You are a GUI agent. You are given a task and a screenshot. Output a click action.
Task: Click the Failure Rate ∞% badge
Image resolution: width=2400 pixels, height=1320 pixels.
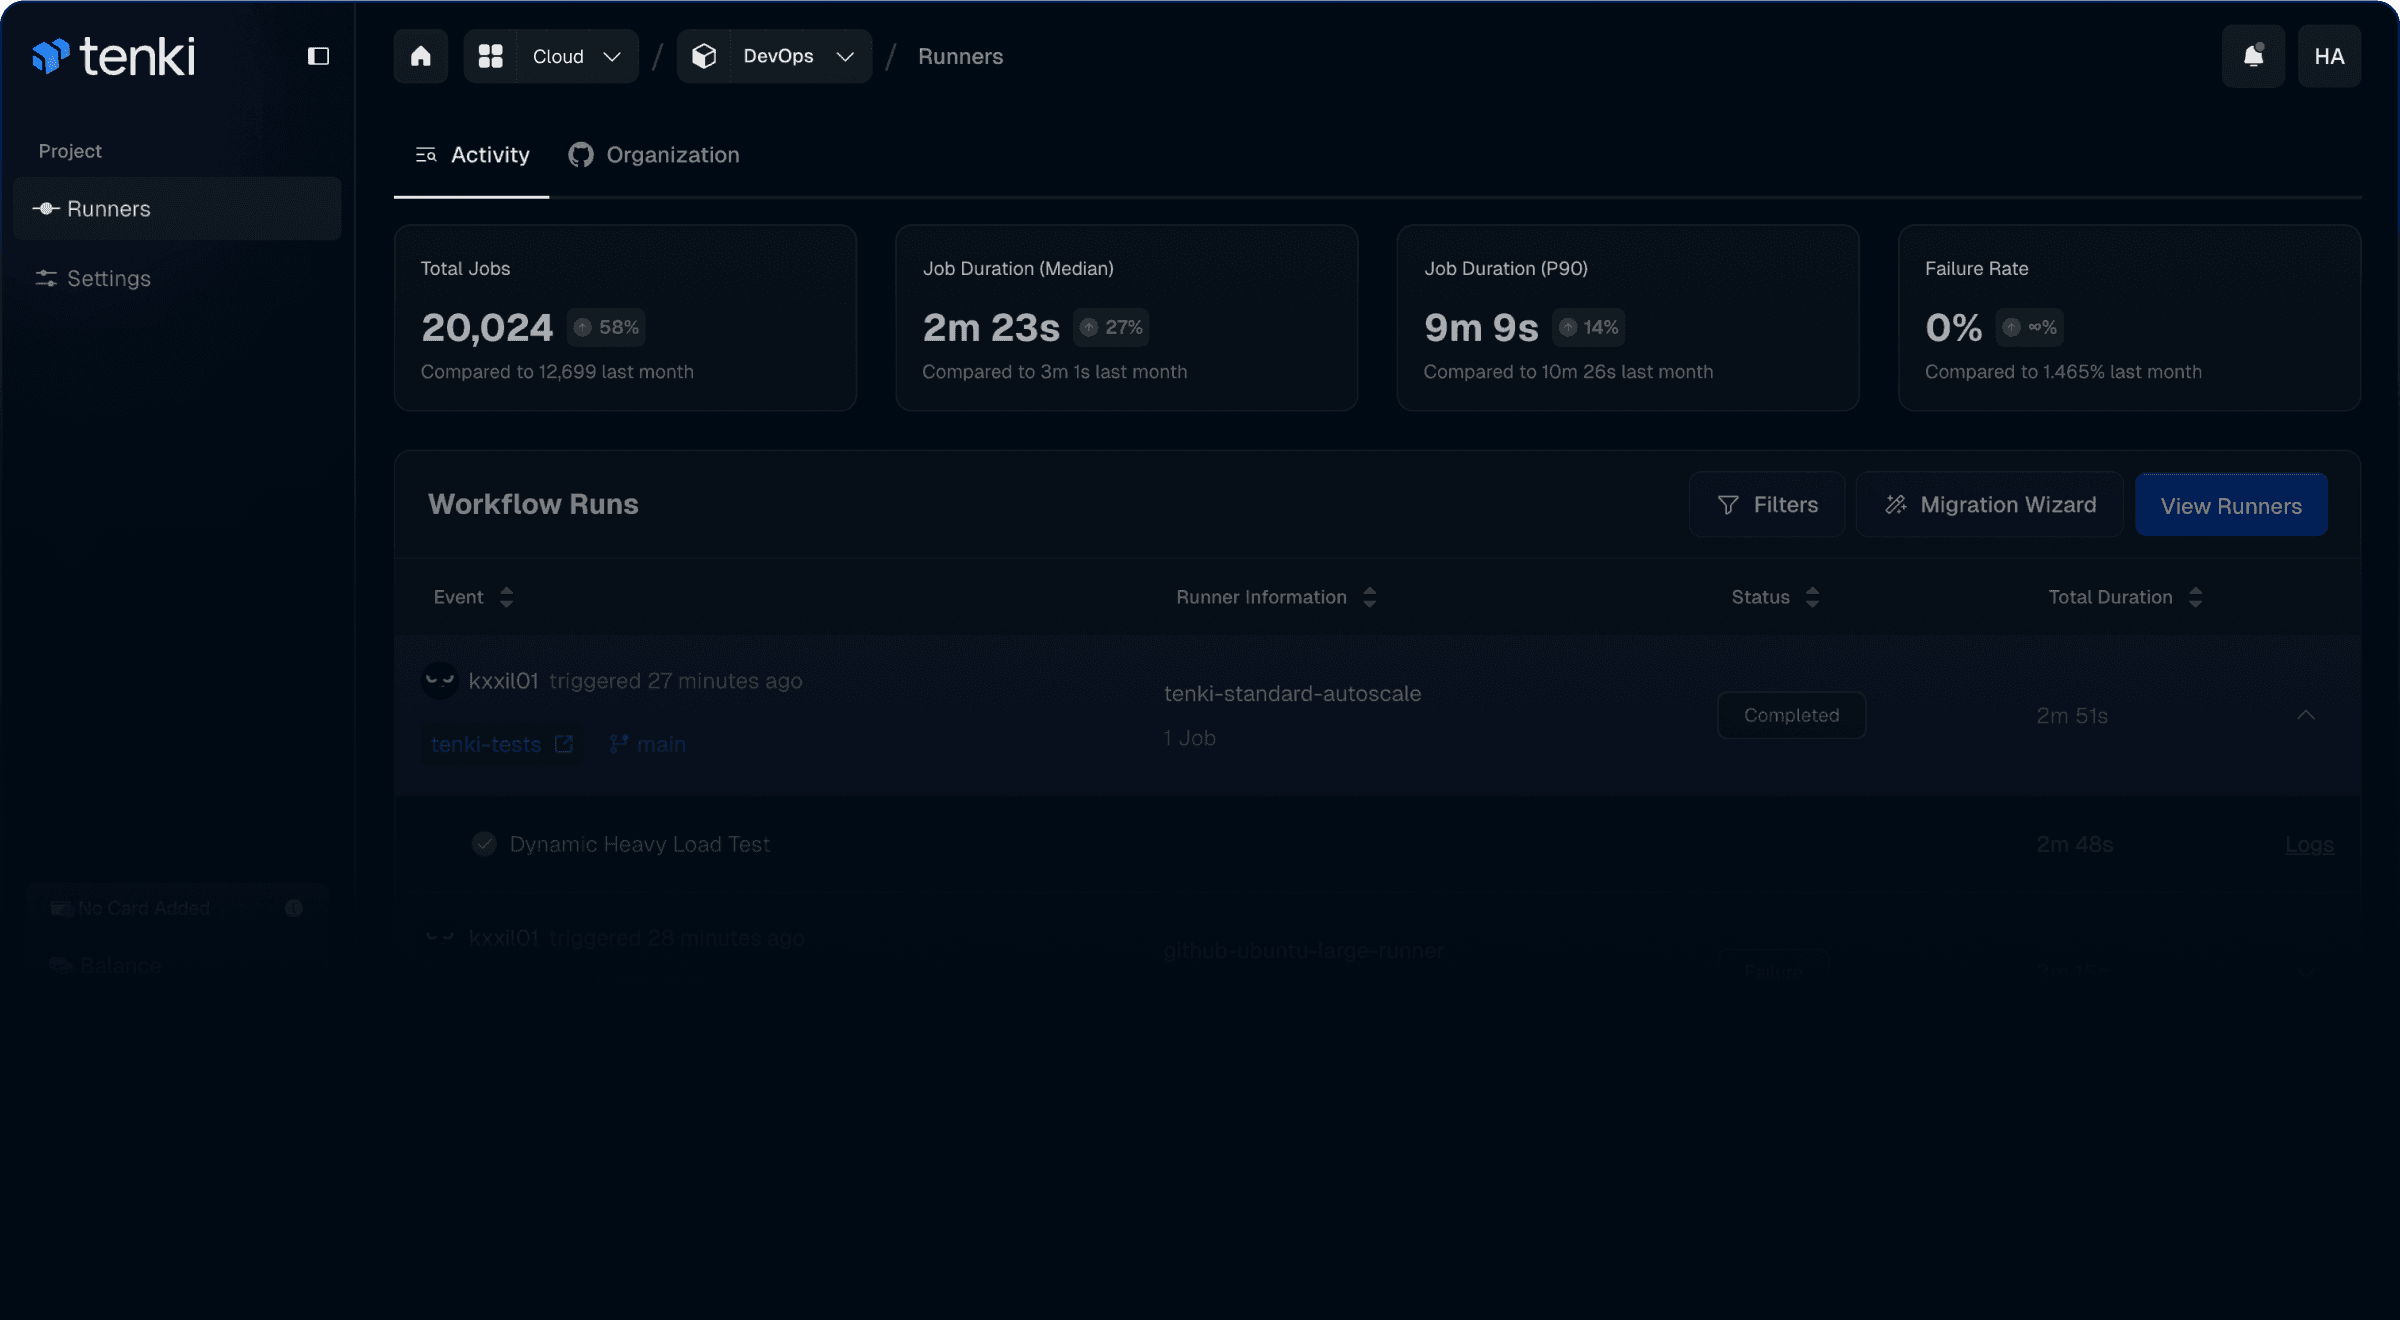(2029, 327)
